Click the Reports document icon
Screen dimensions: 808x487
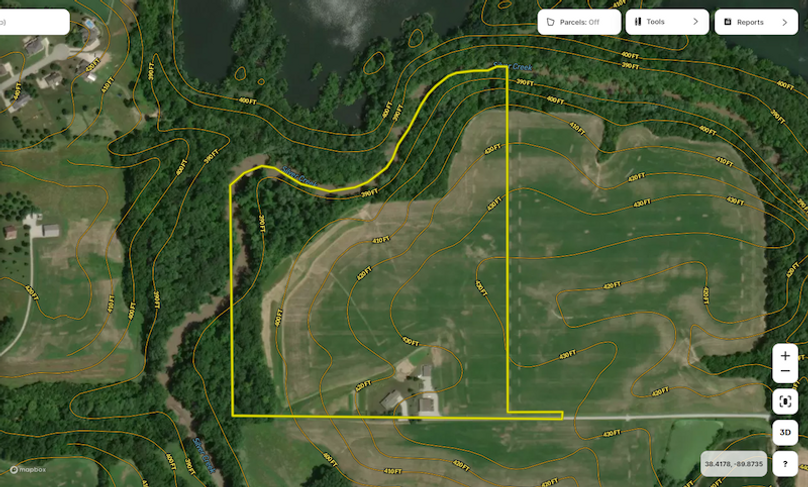tap(727, 22)
